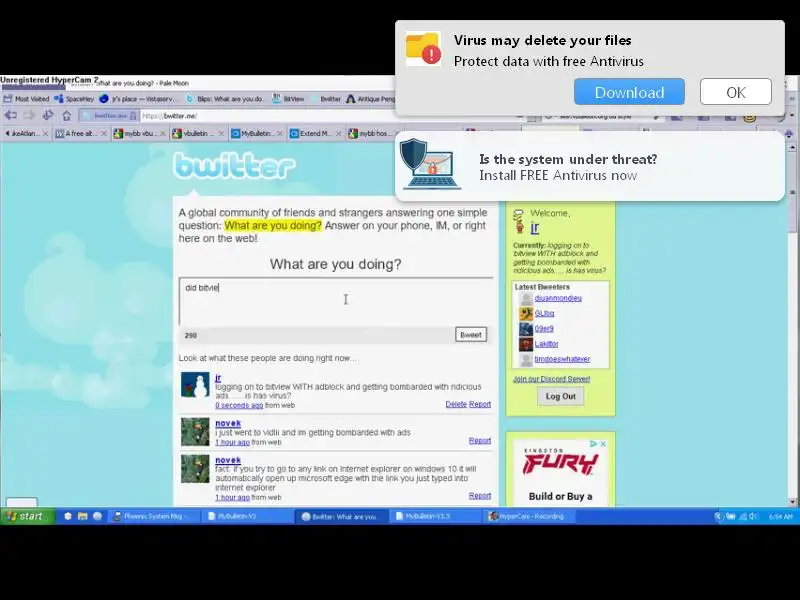Click the bwitter.me site identity button
The width and height of the screenshot is (800, 600).
click(109, 116)
